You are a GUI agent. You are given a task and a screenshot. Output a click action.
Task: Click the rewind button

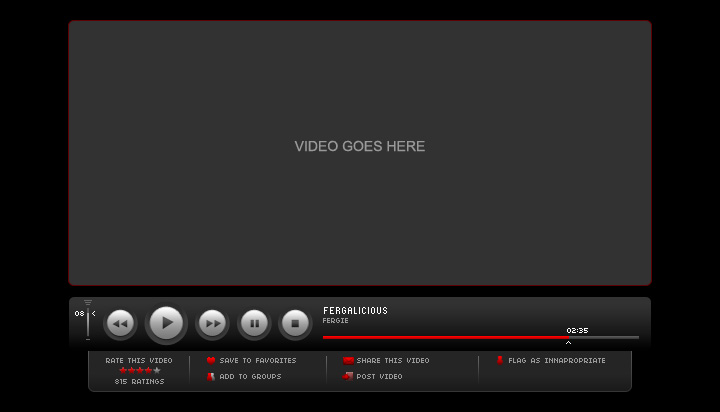click(x=120, y=324)
